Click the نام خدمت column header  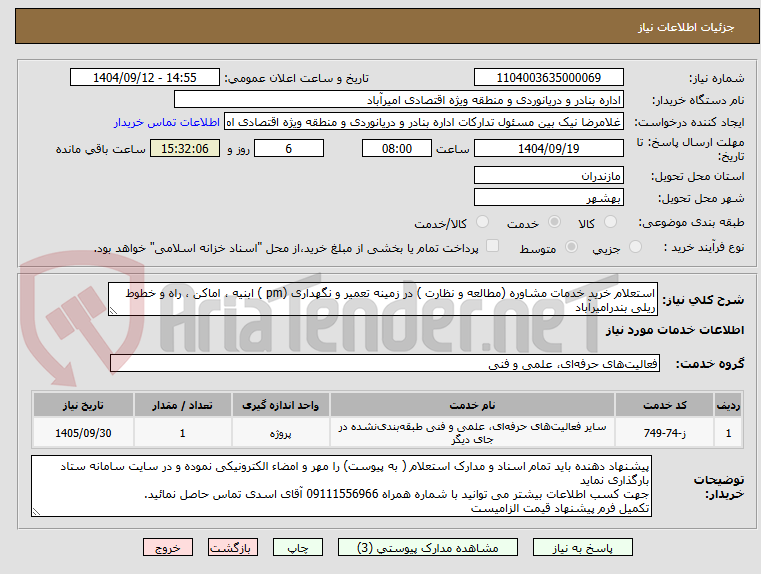pyautogui.click(x=472, y=405)
